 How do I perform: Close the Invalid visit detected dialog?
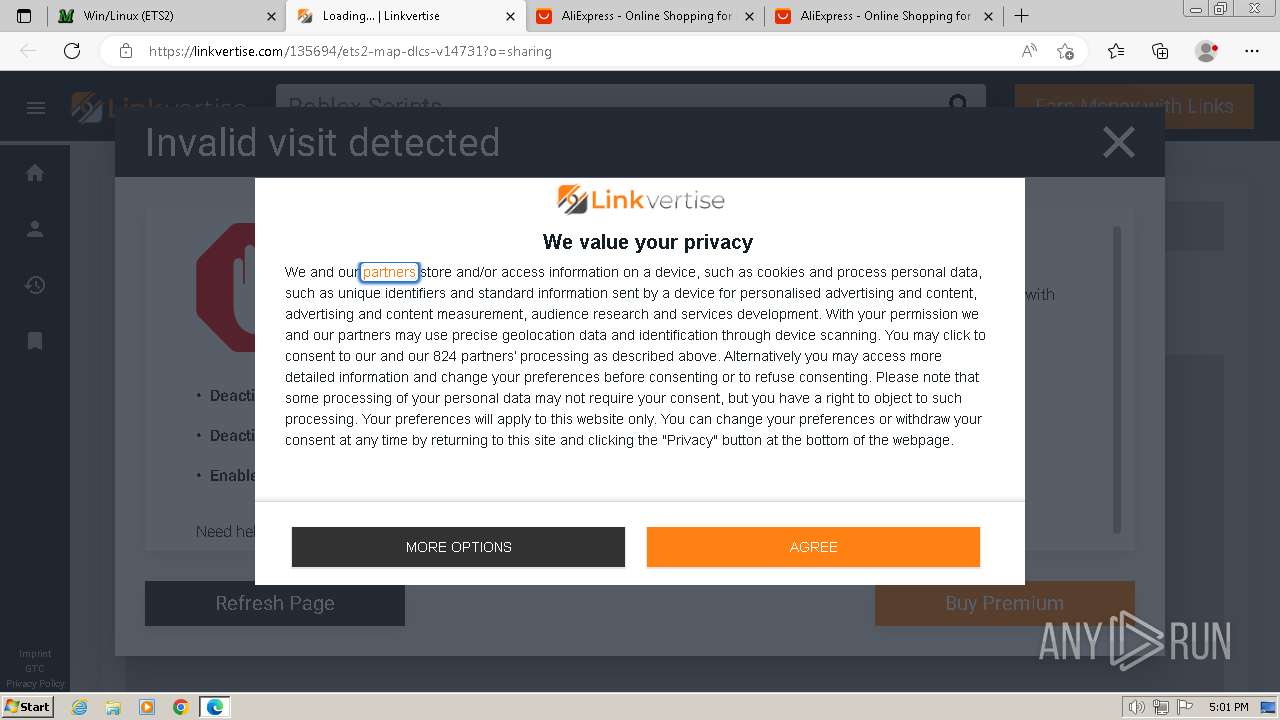pos(1118,143)
